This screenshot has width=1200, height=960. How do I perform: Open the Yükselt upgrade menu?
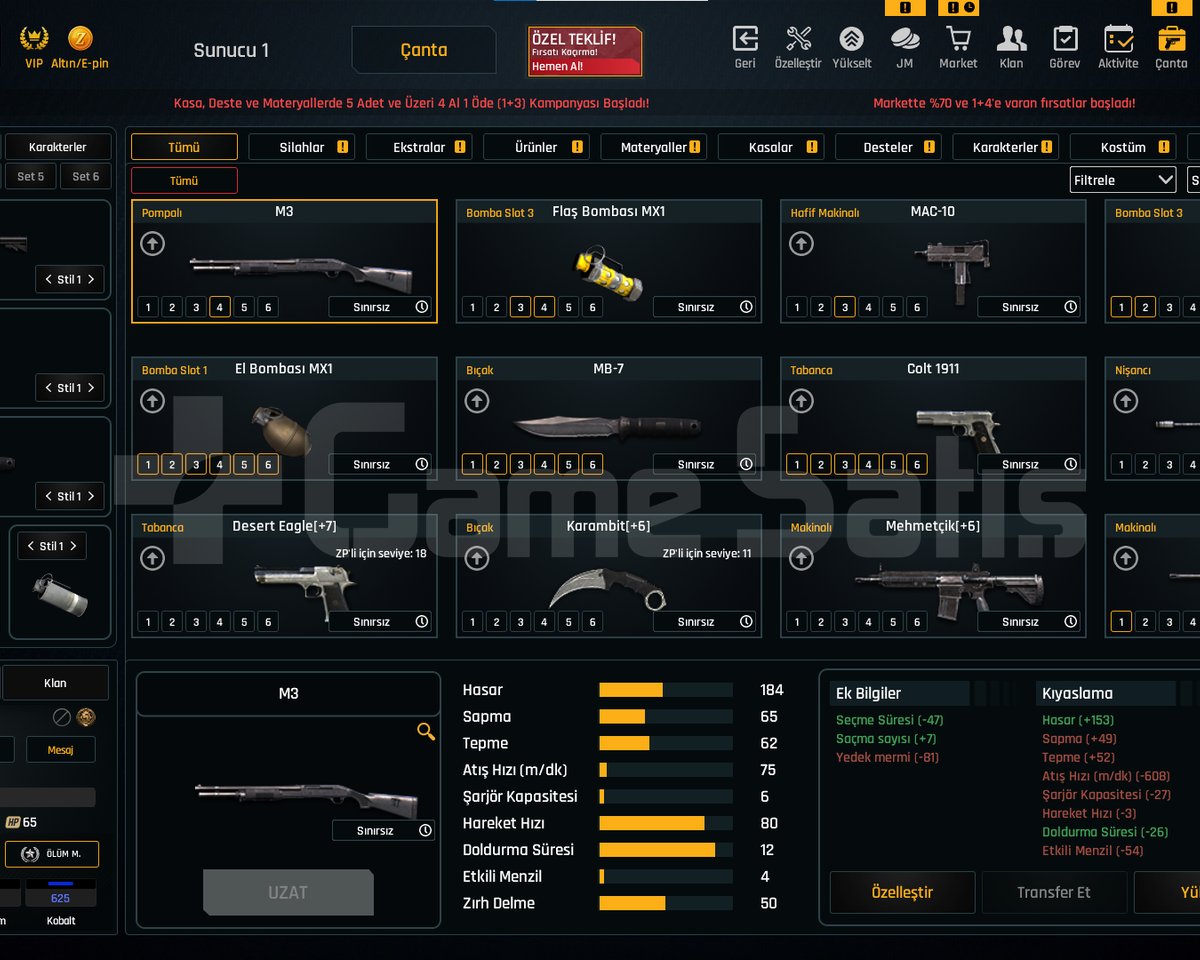(x=851, y=46)
